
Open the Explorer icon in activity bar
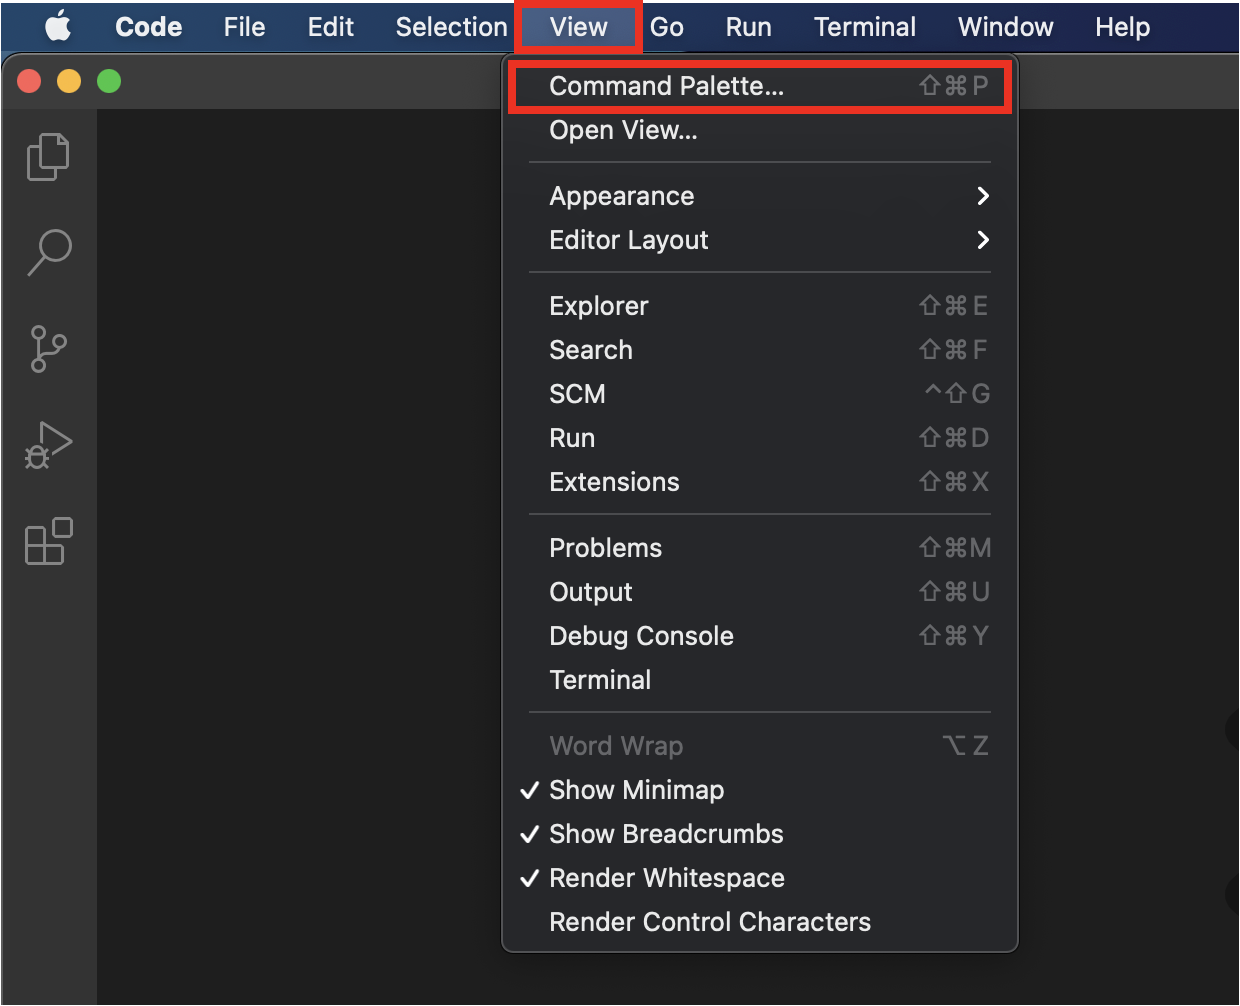(48, 157)
